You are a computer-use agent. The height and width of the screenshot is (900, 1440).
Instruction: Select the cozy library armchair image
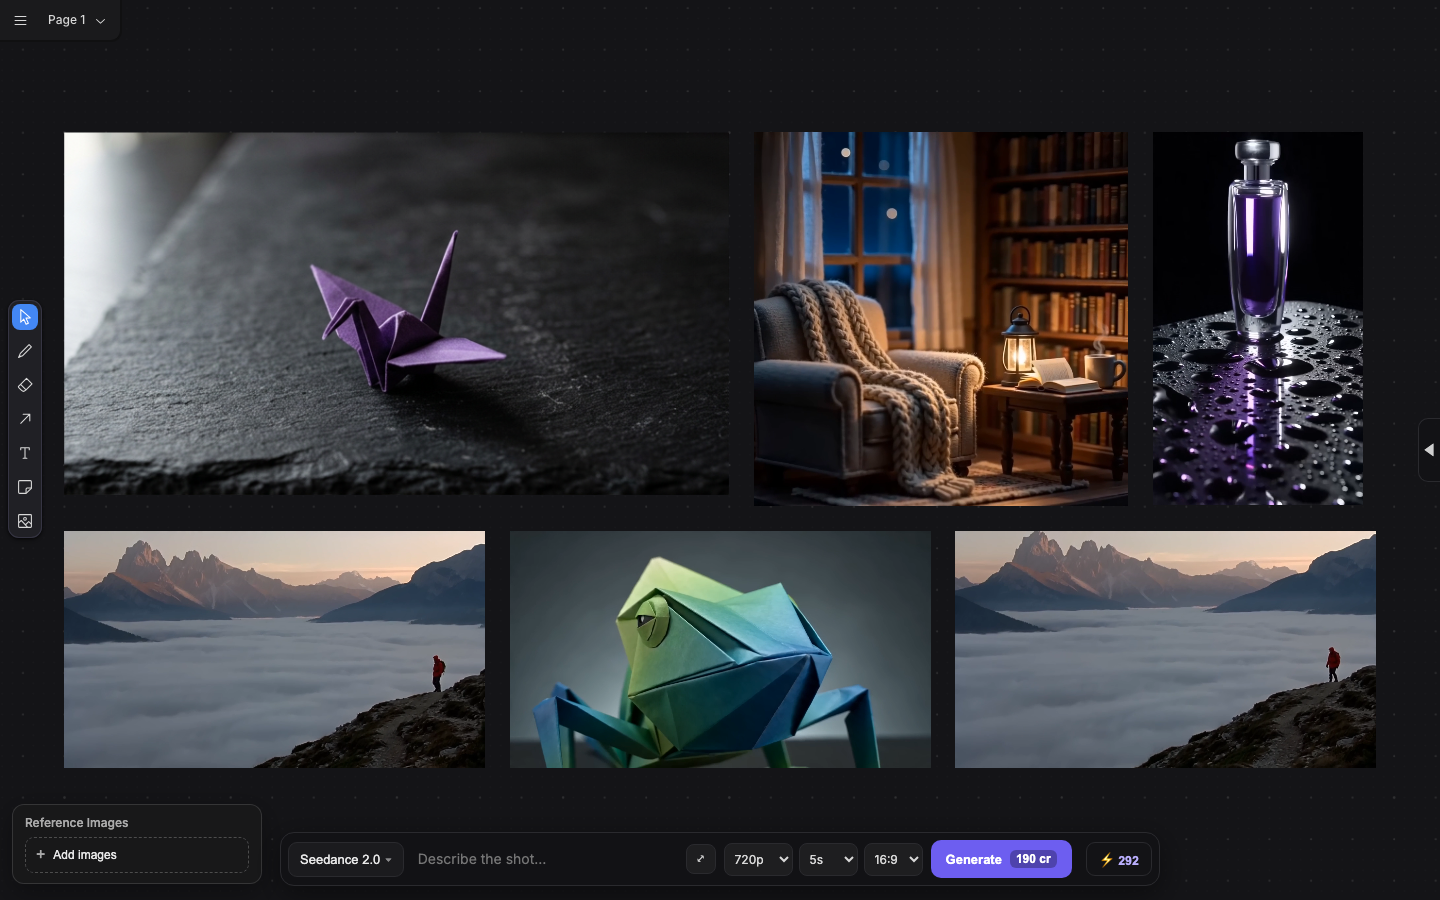point(940,318)
